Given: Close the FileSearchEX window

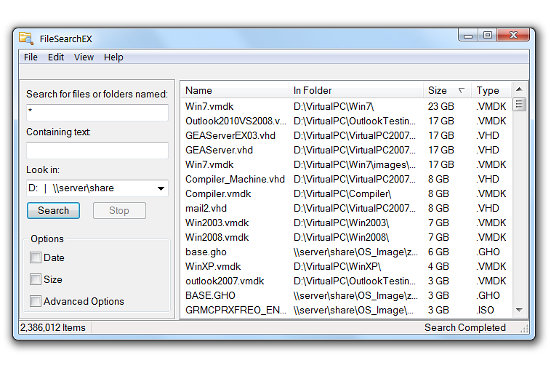Looking at the screenshot, I should coord(513,35).
